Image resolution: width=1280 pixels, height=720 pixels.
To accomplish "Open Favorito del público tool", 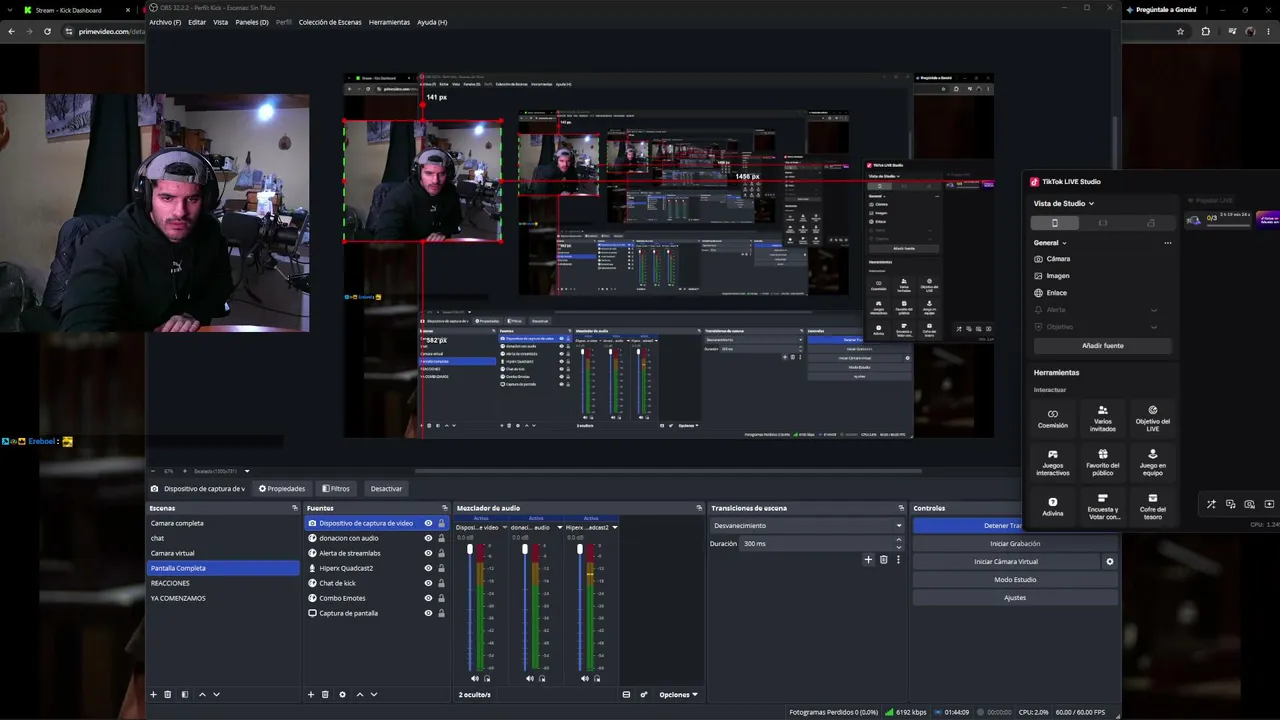I will [1103, 462].
